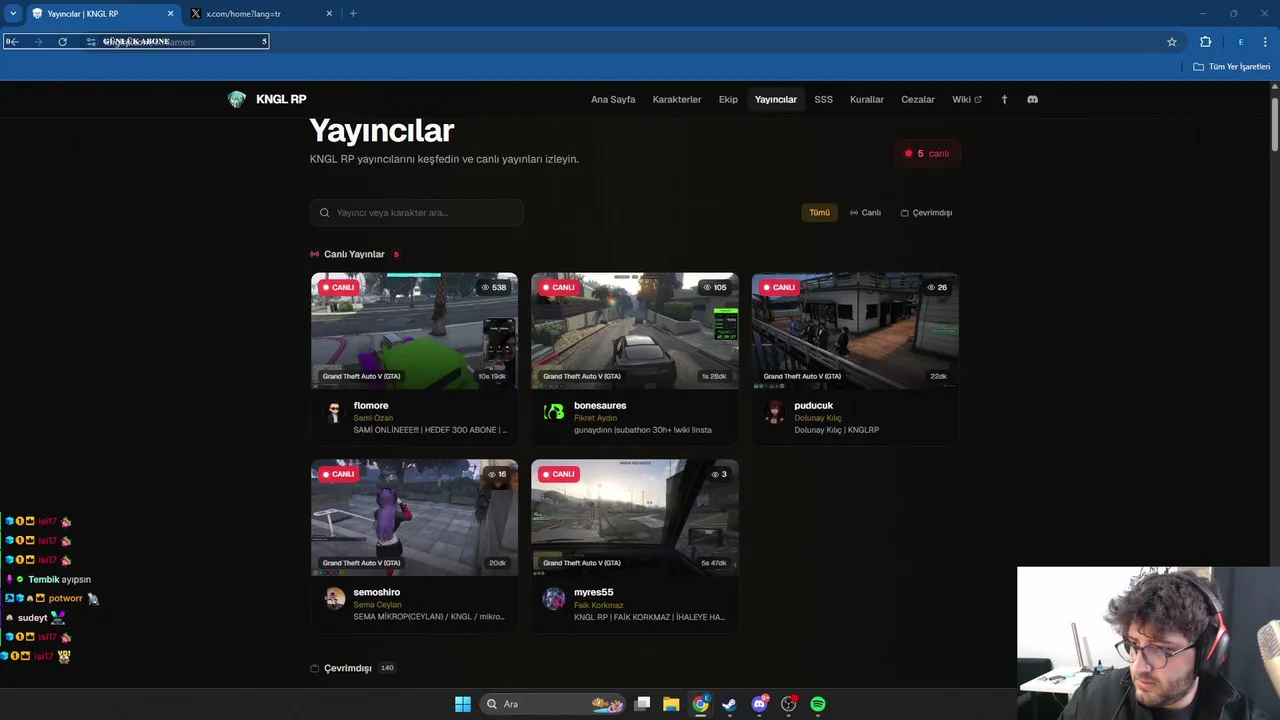This screenshot has height=720, width=1280.
Task: Open semoshiro's live stream thumbnail
Action: [x=414, y=517]
